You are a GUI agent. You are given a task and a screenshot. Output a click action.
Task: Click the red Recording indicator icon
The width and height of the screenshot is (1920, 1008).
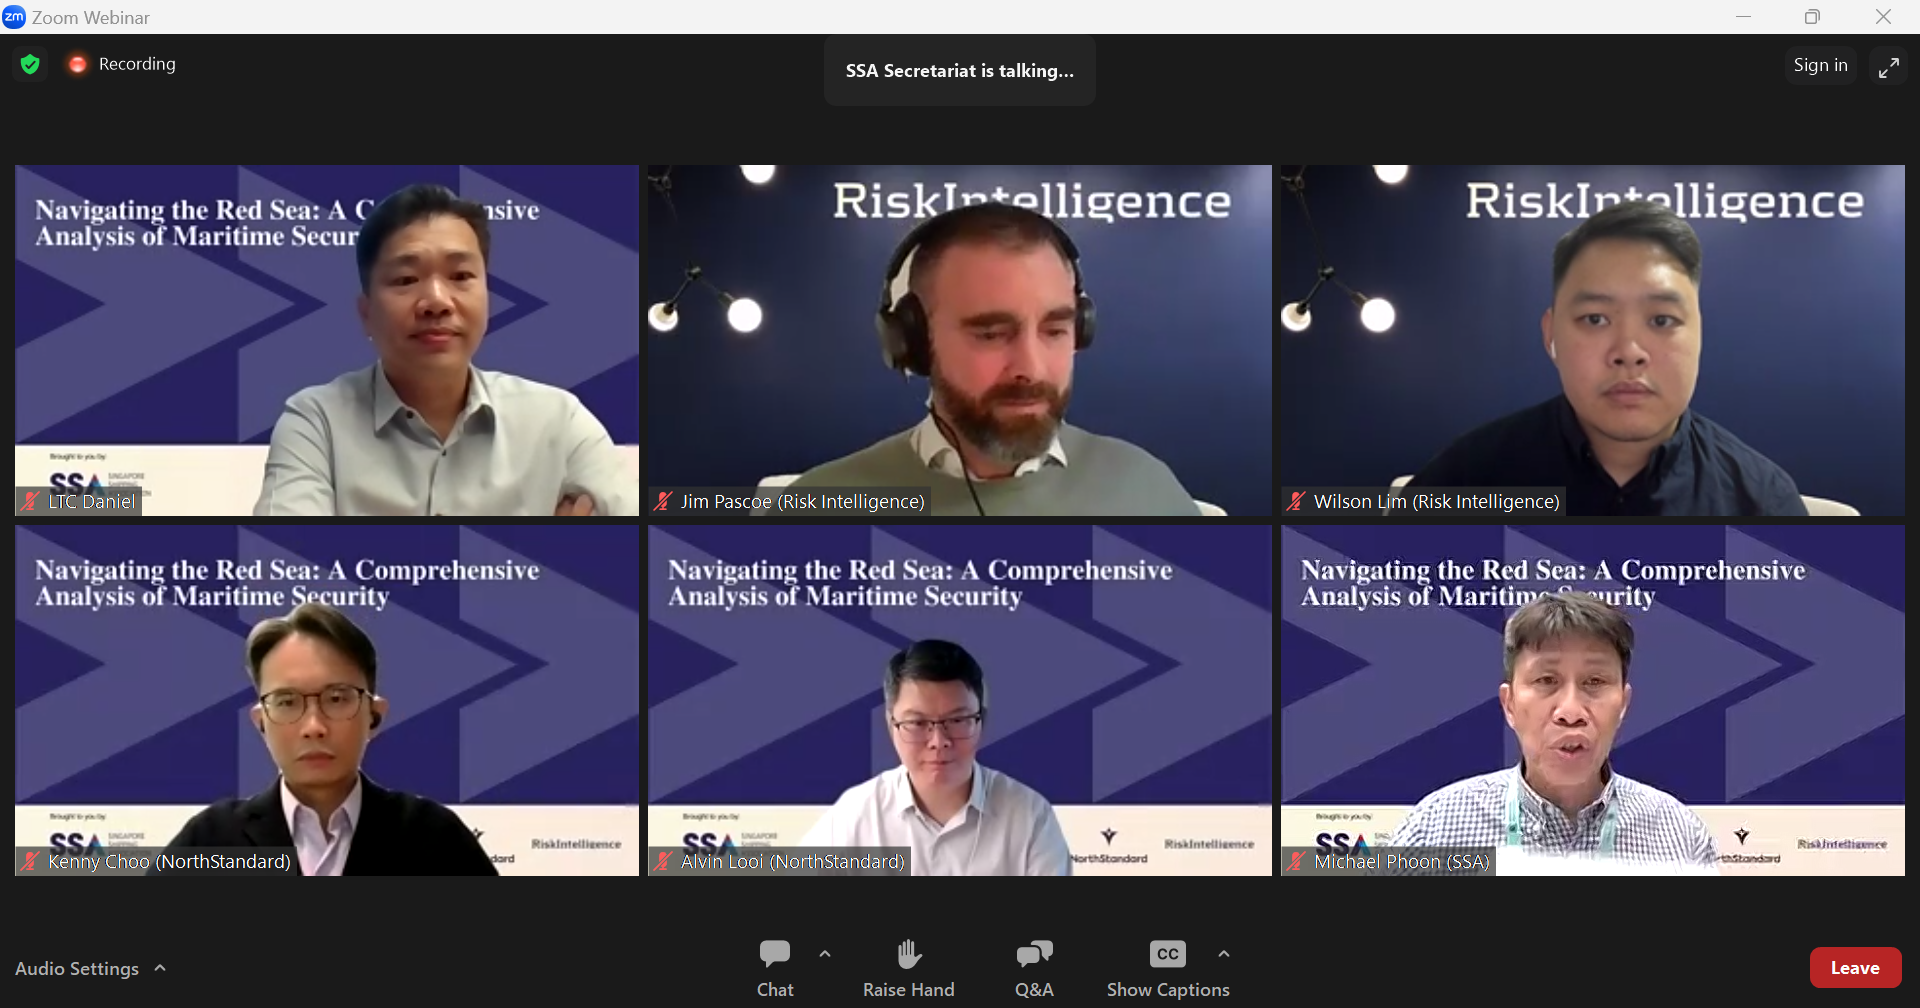coord(77,64)
